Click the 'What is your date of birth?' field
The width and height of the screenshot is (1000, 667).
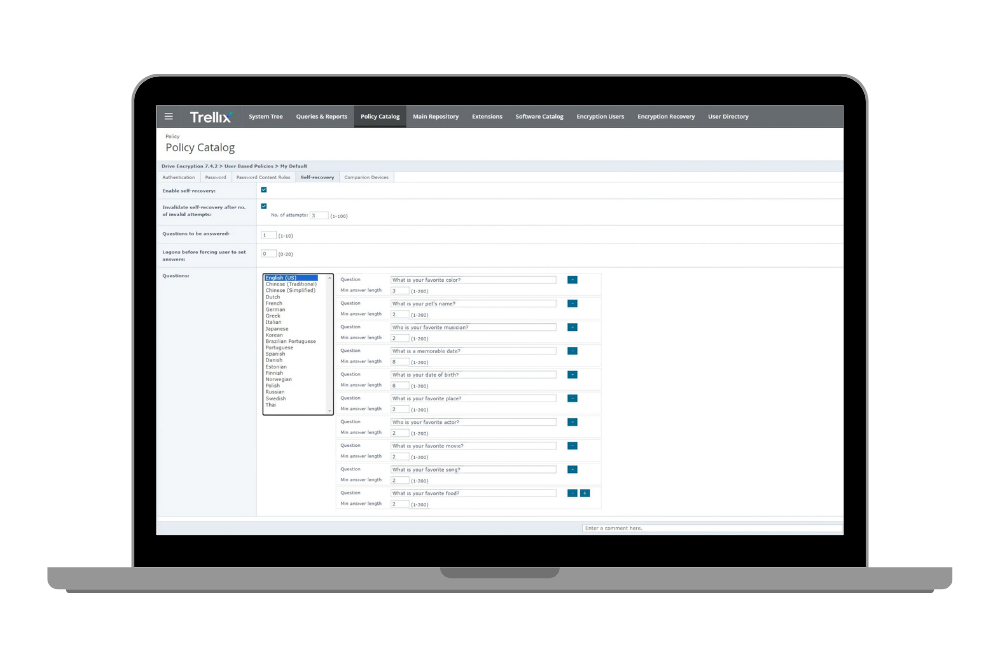[473, 375]
